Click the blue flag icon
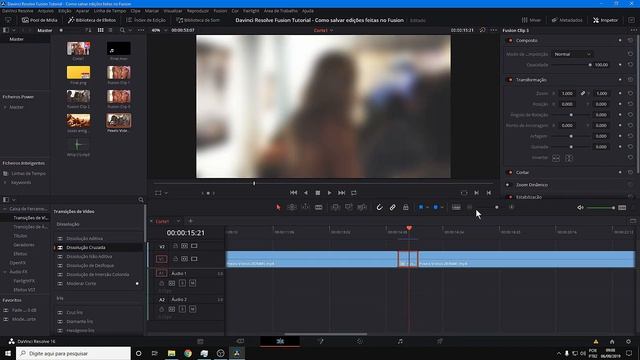Image resolution: width=640 pixels, height=360 pixels. click(421, 207)
